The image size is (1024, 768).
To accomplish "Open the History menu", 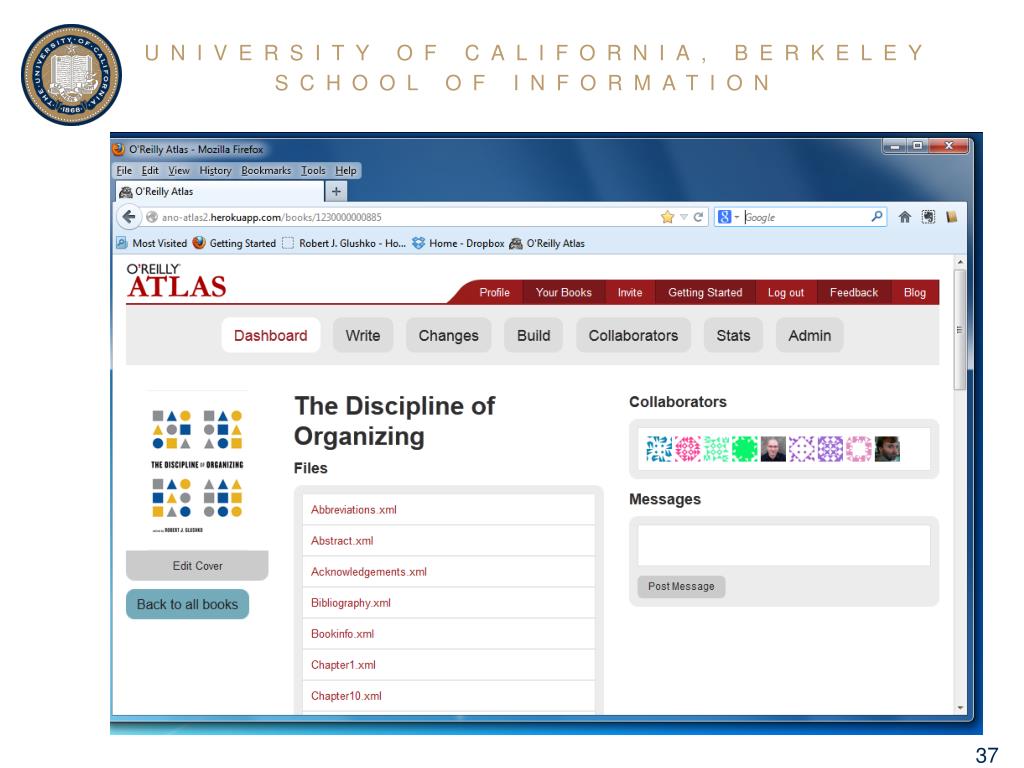I will 216,170.
